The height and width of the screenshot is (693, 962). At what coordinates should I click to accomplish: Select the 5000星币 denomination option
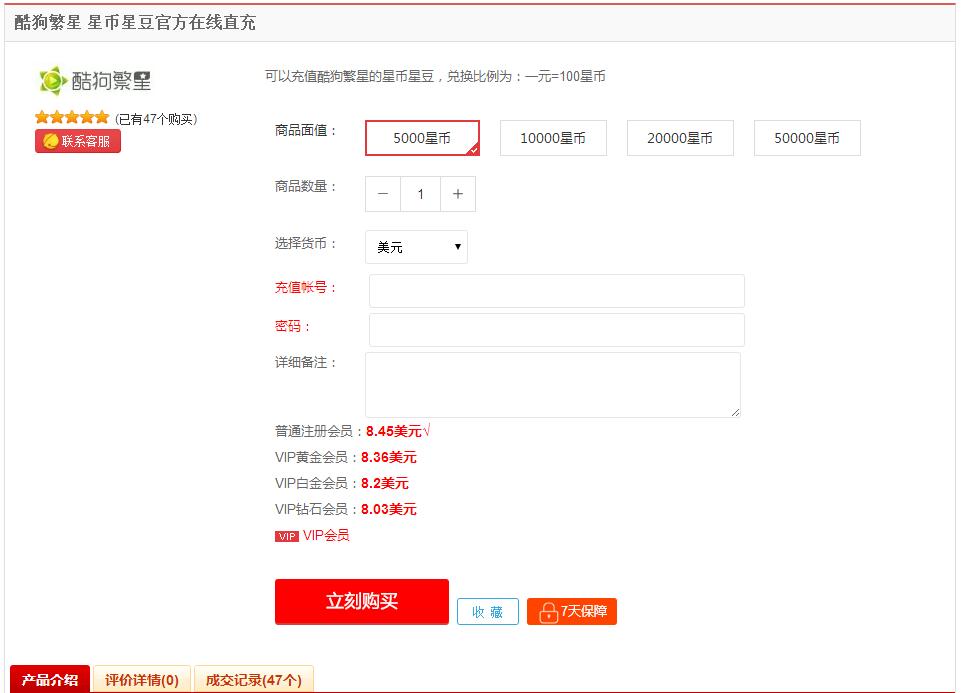[x=422, y=138]
